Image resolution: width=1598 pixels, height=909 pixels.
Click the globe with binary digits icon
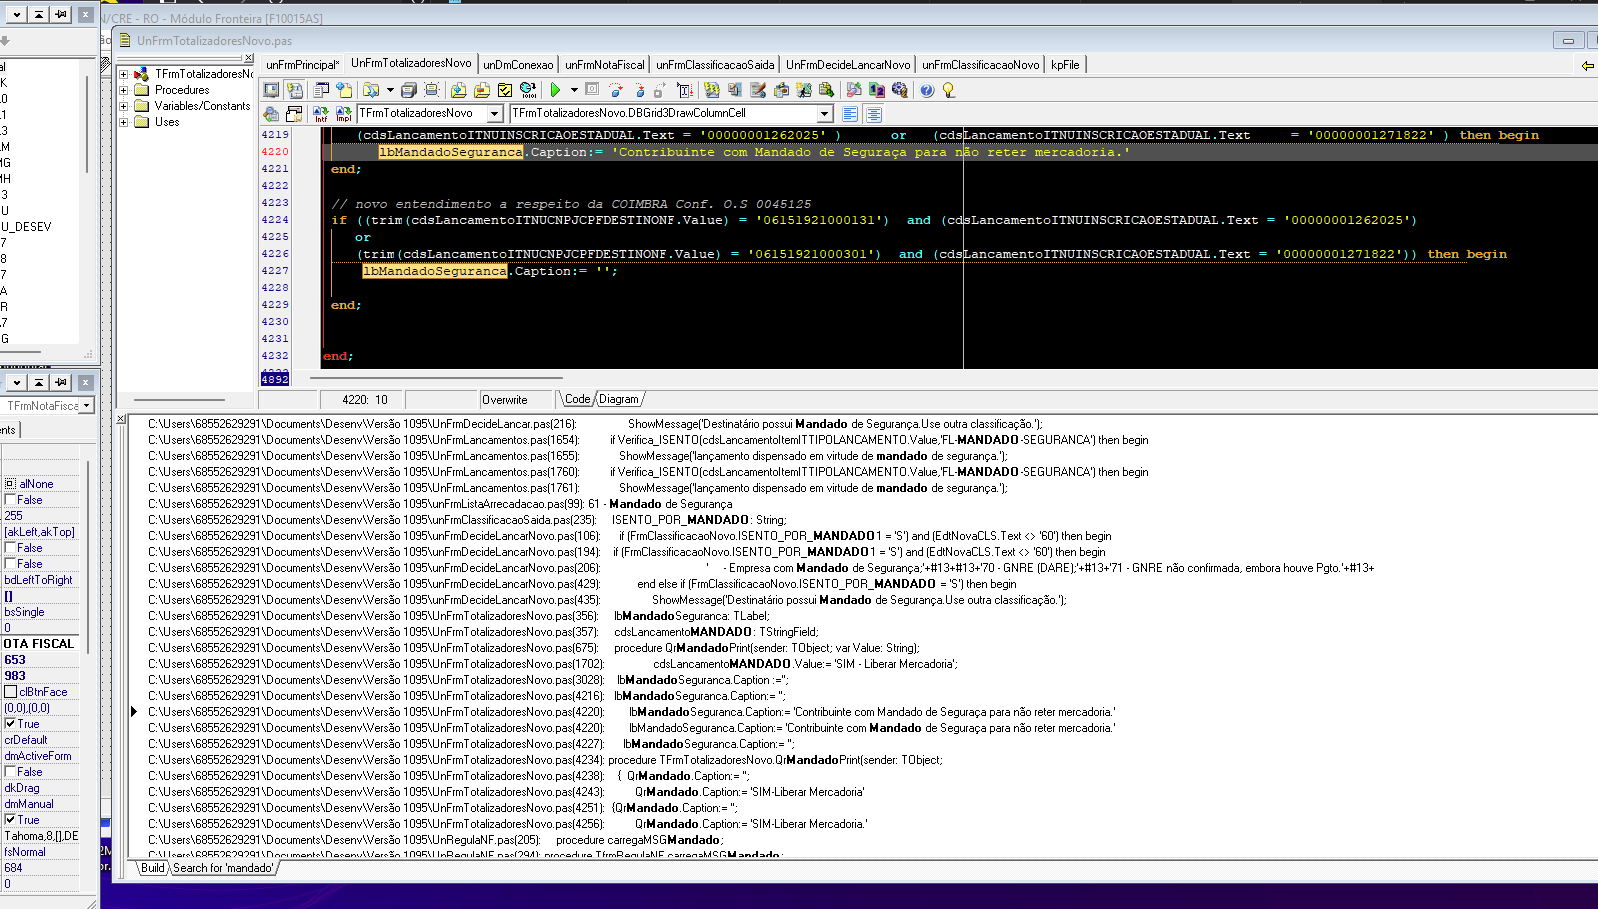[x=528, y=90]
